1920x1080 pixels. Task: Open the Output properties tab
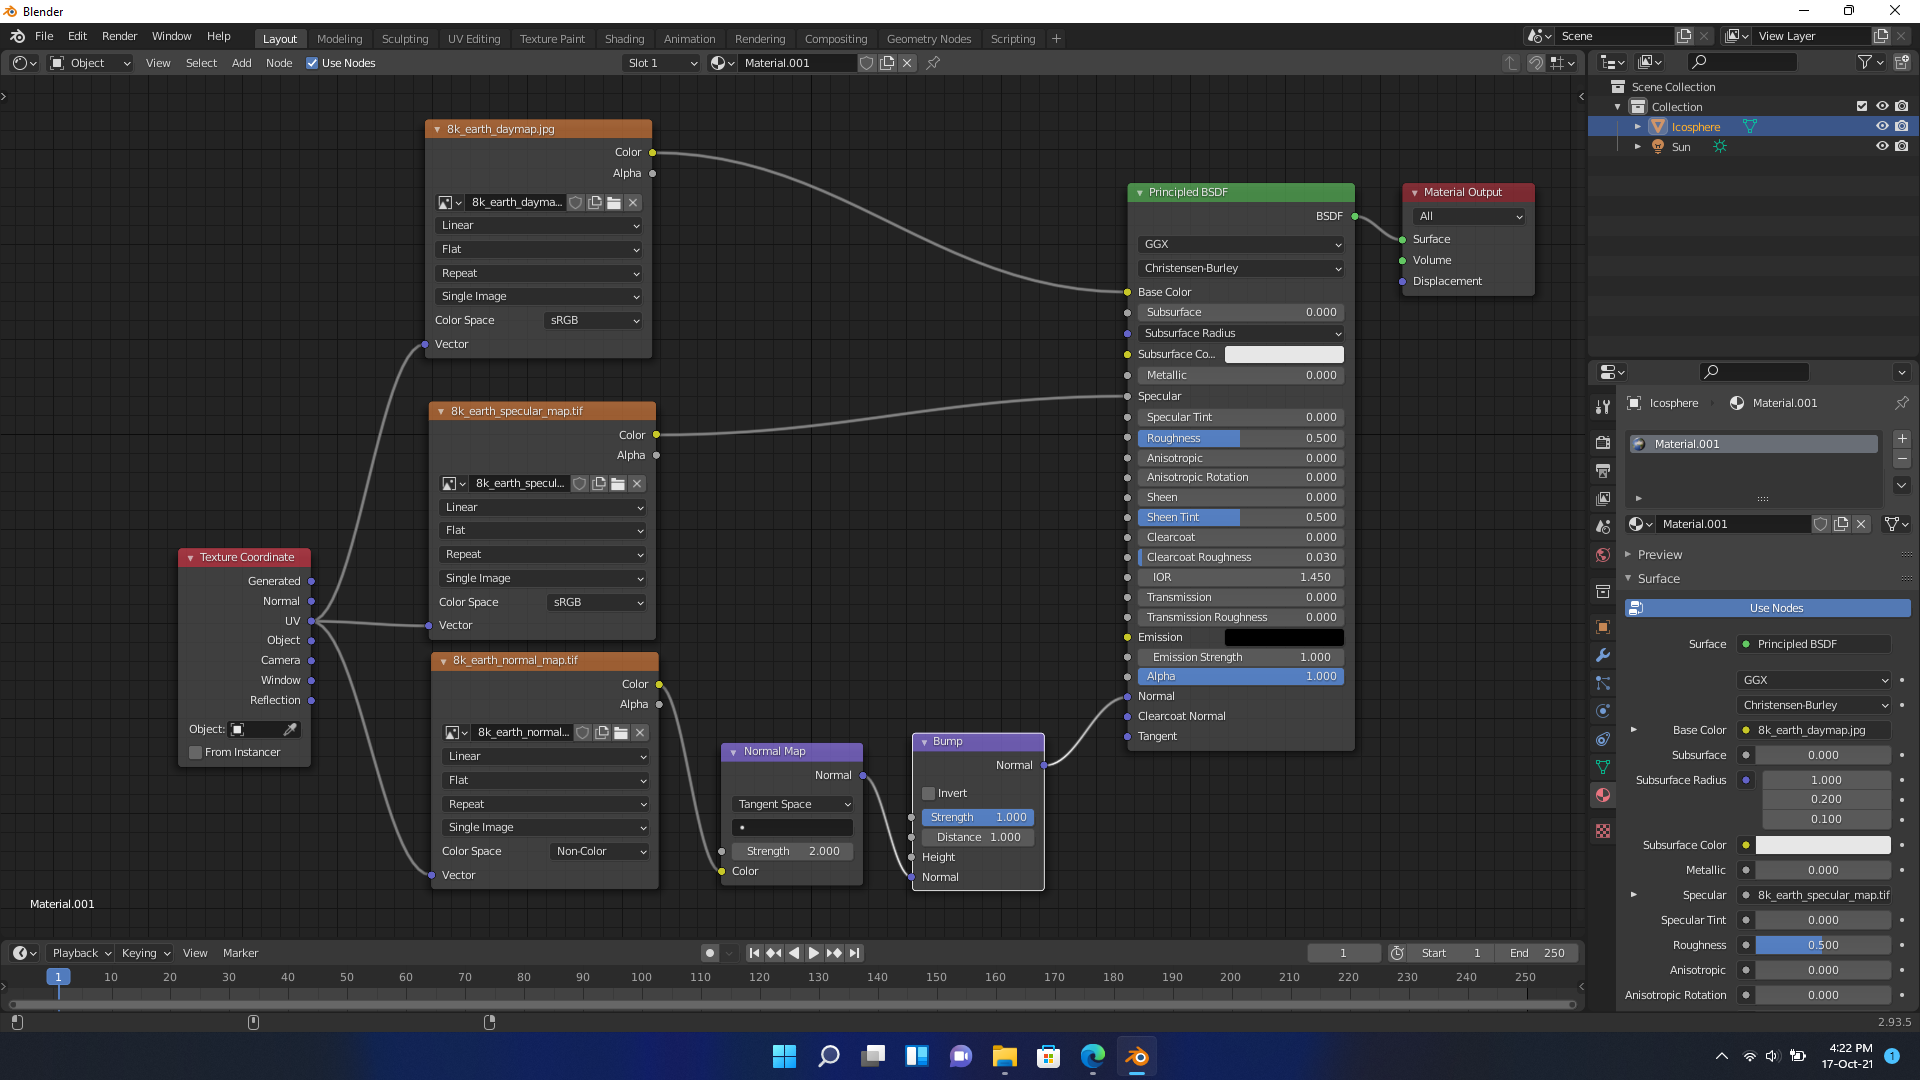click(1603, 471)
